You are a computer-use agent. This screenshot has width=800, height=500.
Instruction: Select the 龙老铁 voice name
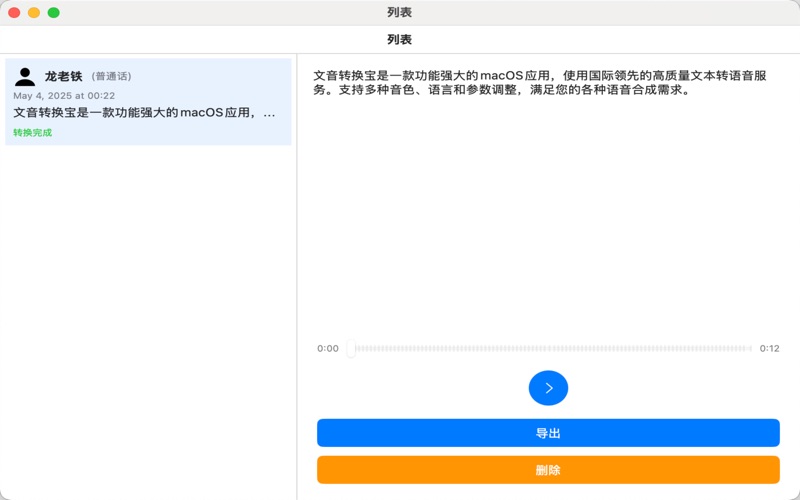(x=63, y=76)
